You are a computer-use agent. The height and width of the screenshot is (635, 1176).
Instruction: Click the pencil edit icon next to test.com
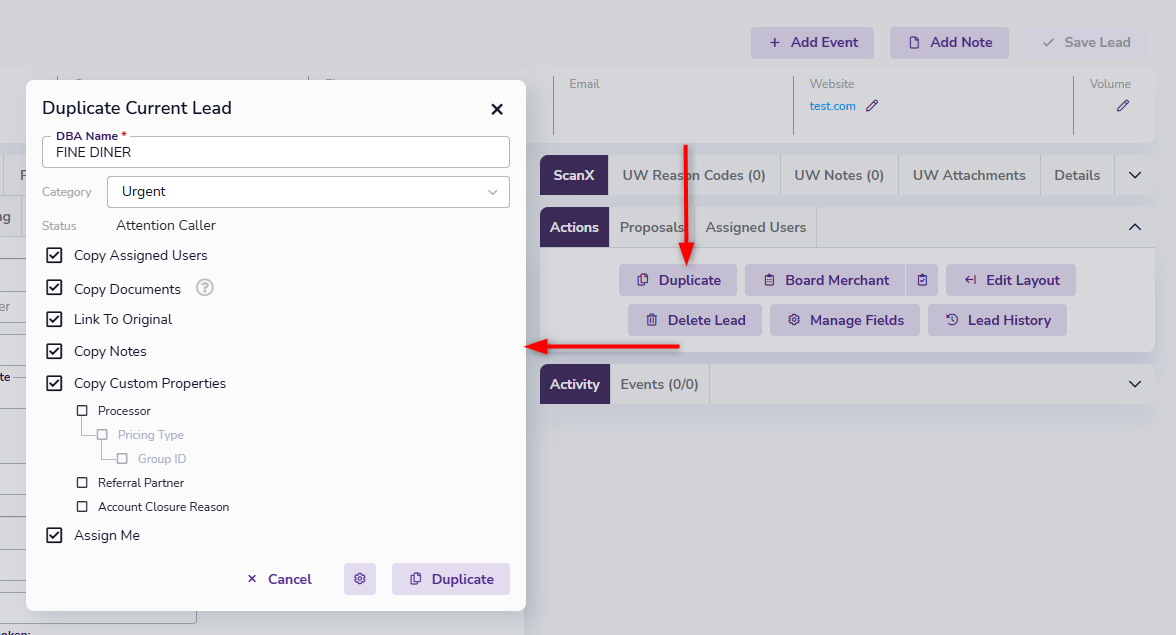coord(872,106)
